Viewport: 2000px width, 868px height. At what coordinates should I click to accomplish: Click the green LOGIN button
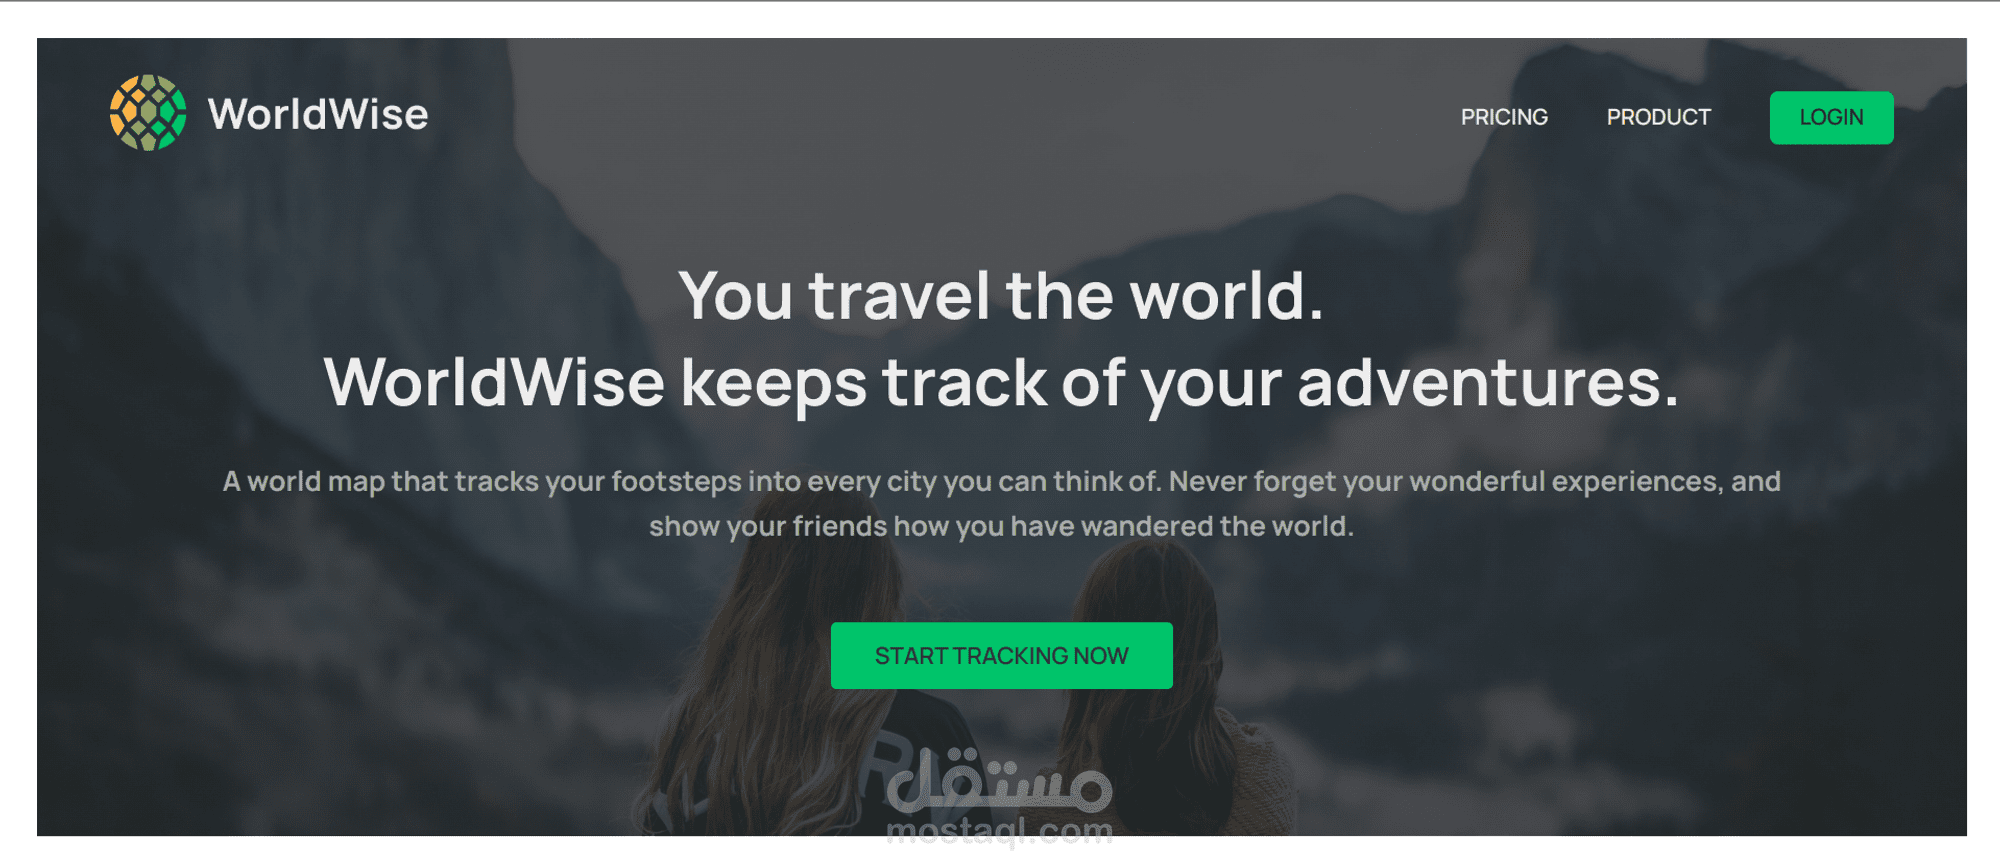click(x=1831, y=117)
